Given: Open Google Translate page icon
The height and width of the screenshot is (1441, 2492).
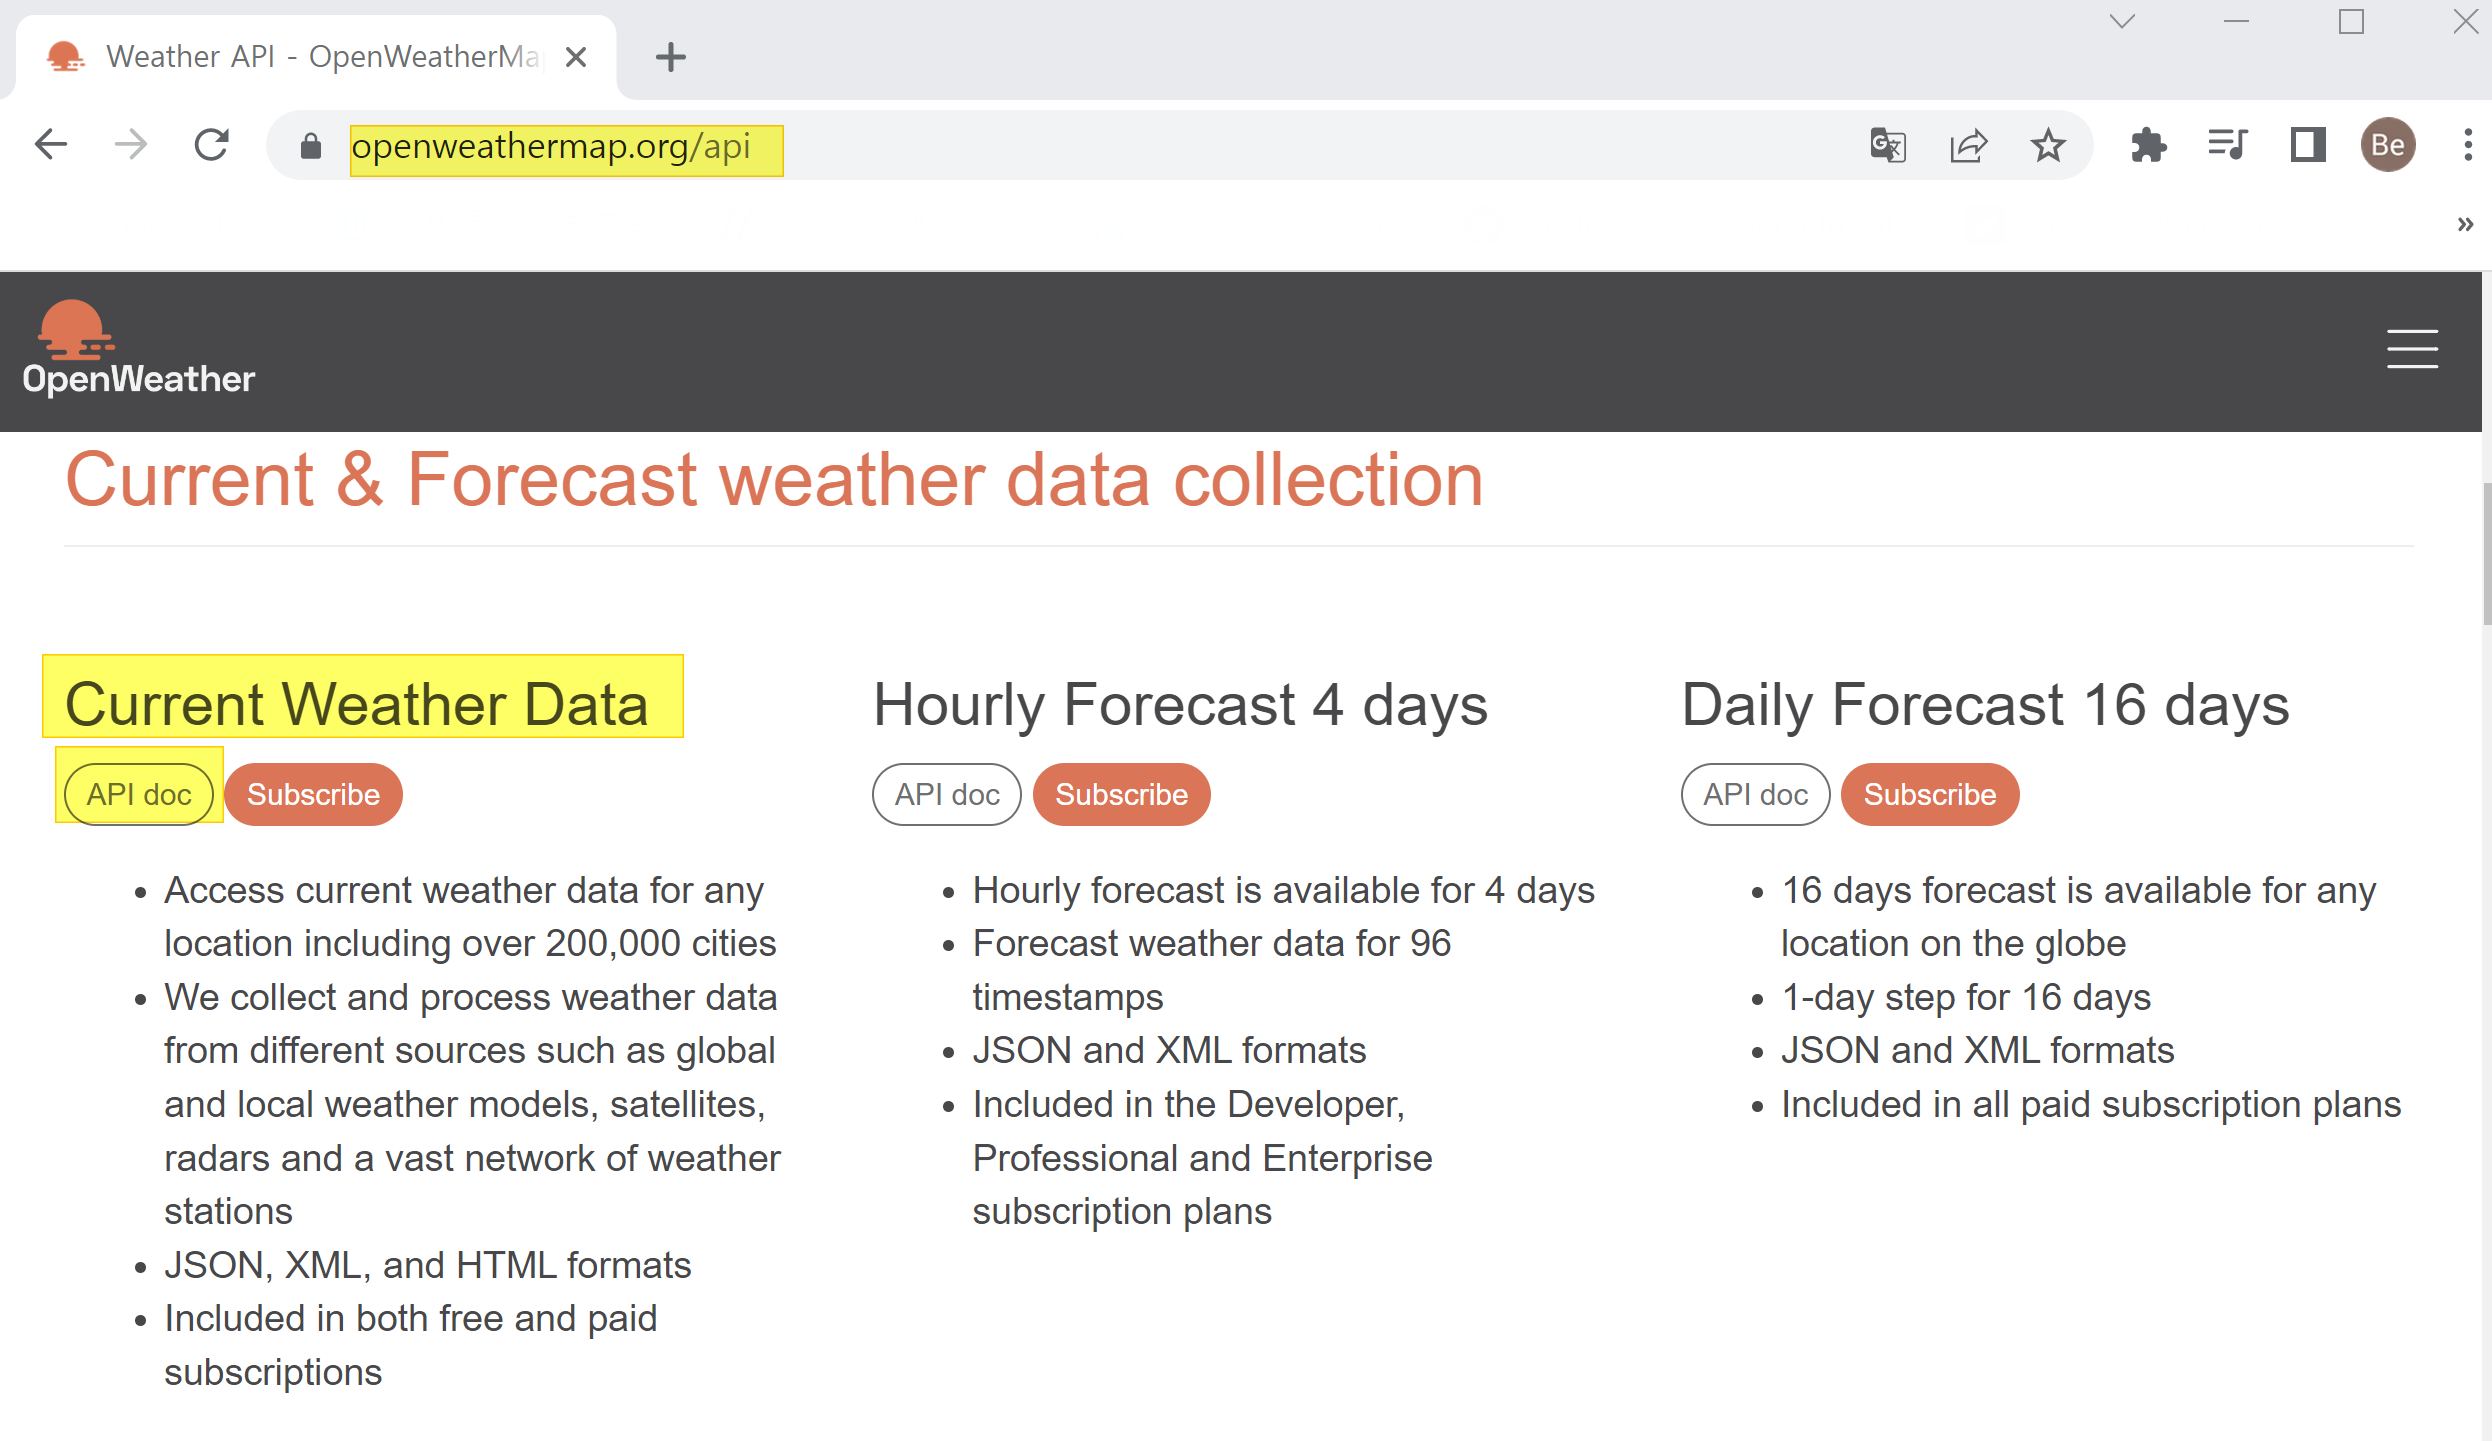Looking at the screenshot, I should point(1888,146).
